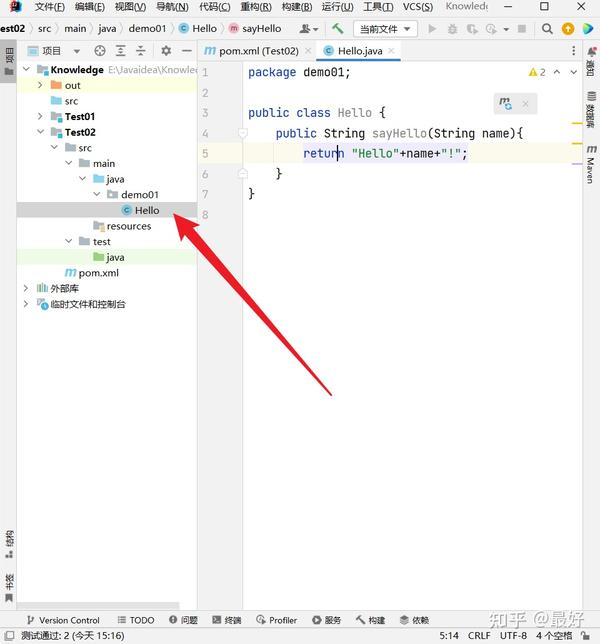This screenshot has height=644, width=600.
Task: Hide the project tool window
Action: pyautogui.click(x=187, y=51)
